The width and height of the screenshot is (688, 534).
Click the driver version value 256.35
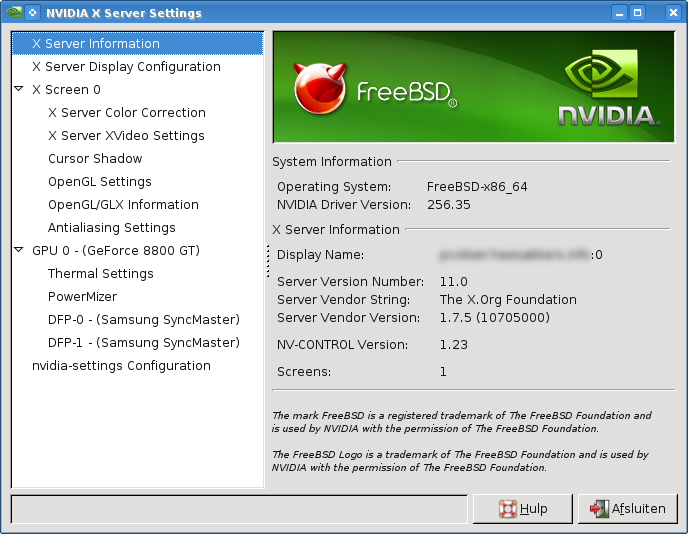(449, 204)
